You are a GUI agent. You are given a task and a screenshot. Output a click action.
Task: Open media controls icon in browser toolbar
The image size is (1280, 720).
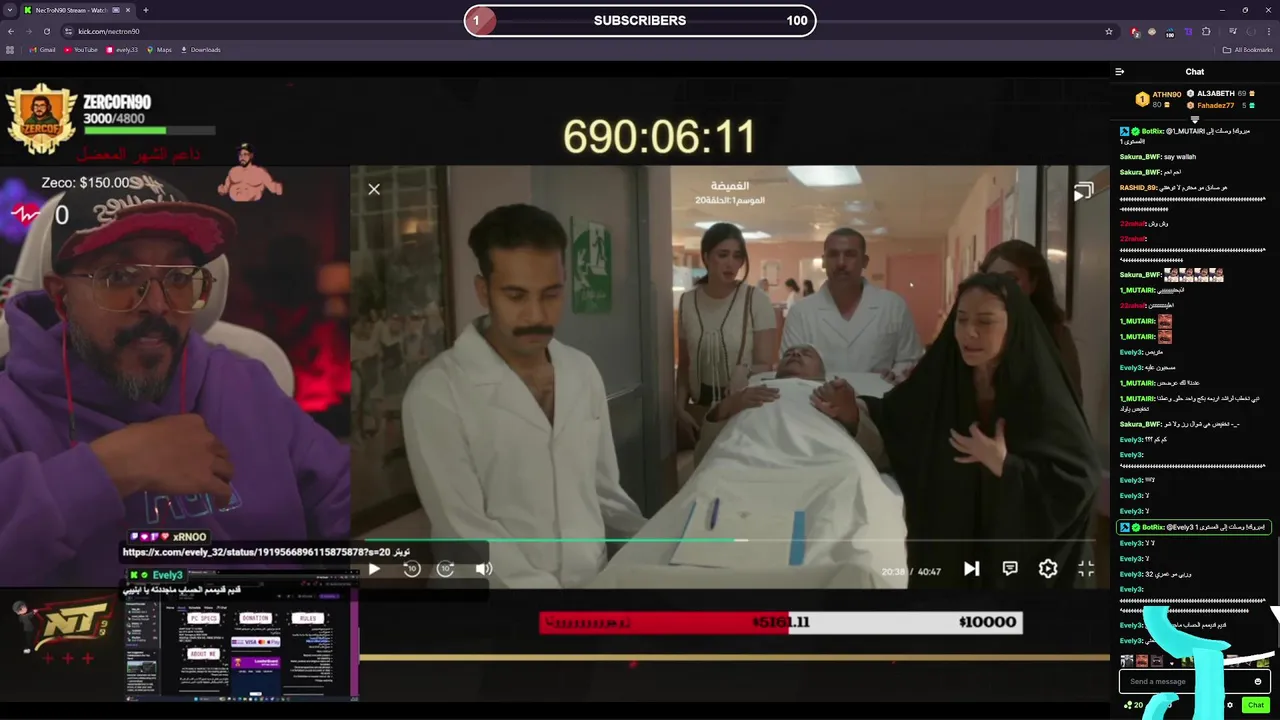click(x=1232, y=31)
